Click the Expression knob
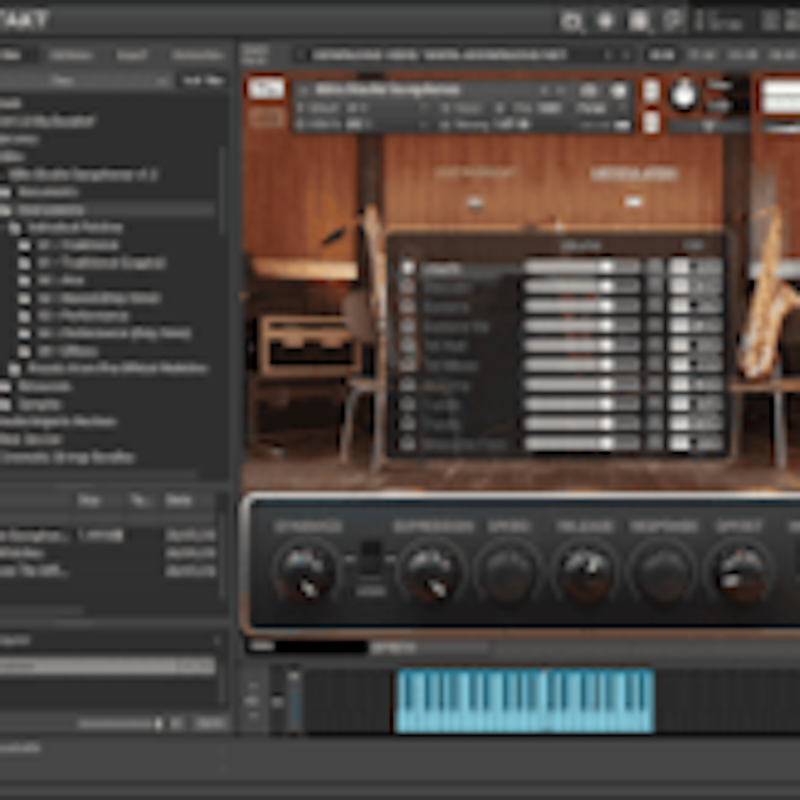 click(x=431, y=572)
